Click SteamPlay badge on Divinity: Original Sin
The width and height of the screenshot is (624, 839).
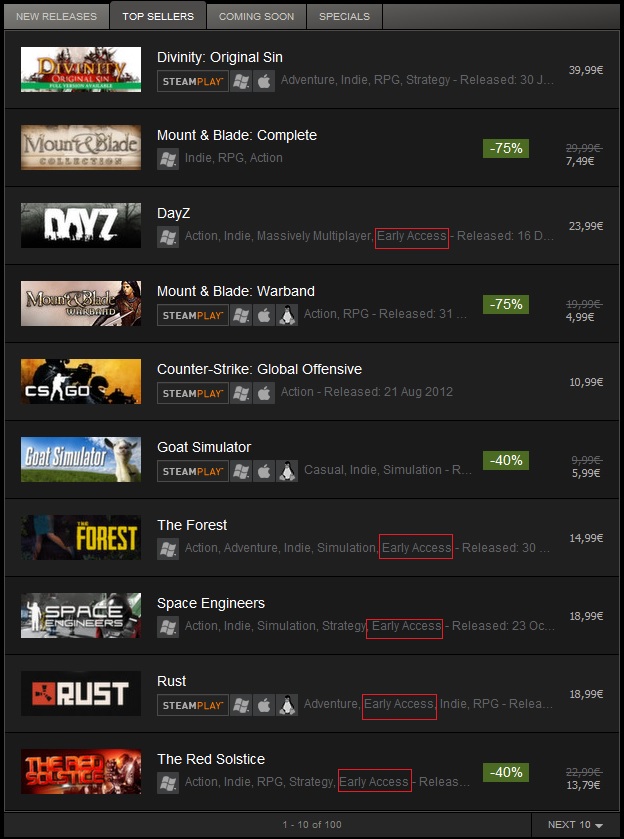[x=193, y=81]
